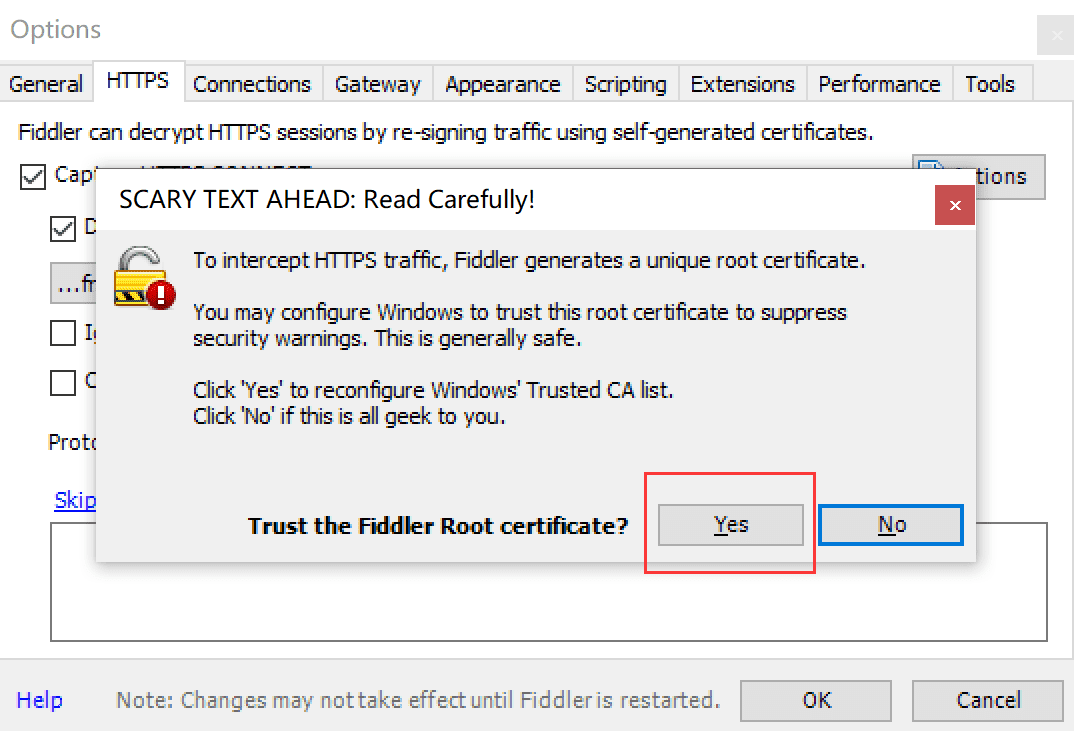Open the Help link
Image resolution: width=1074 pixels, height=731 pixels.
(39, 700)
